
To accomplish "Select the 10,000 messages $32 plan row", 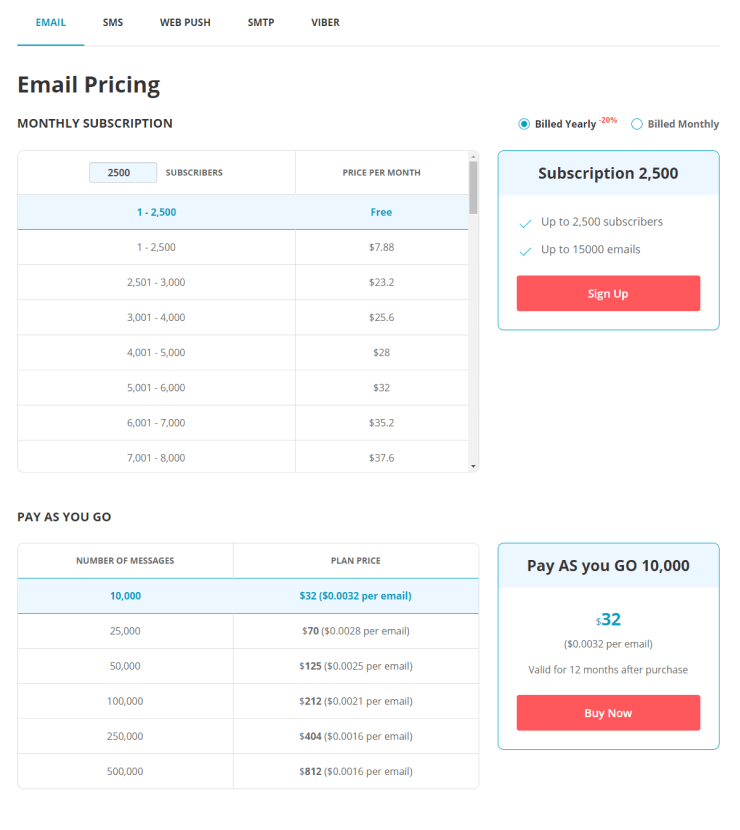I will click(248, 596).
